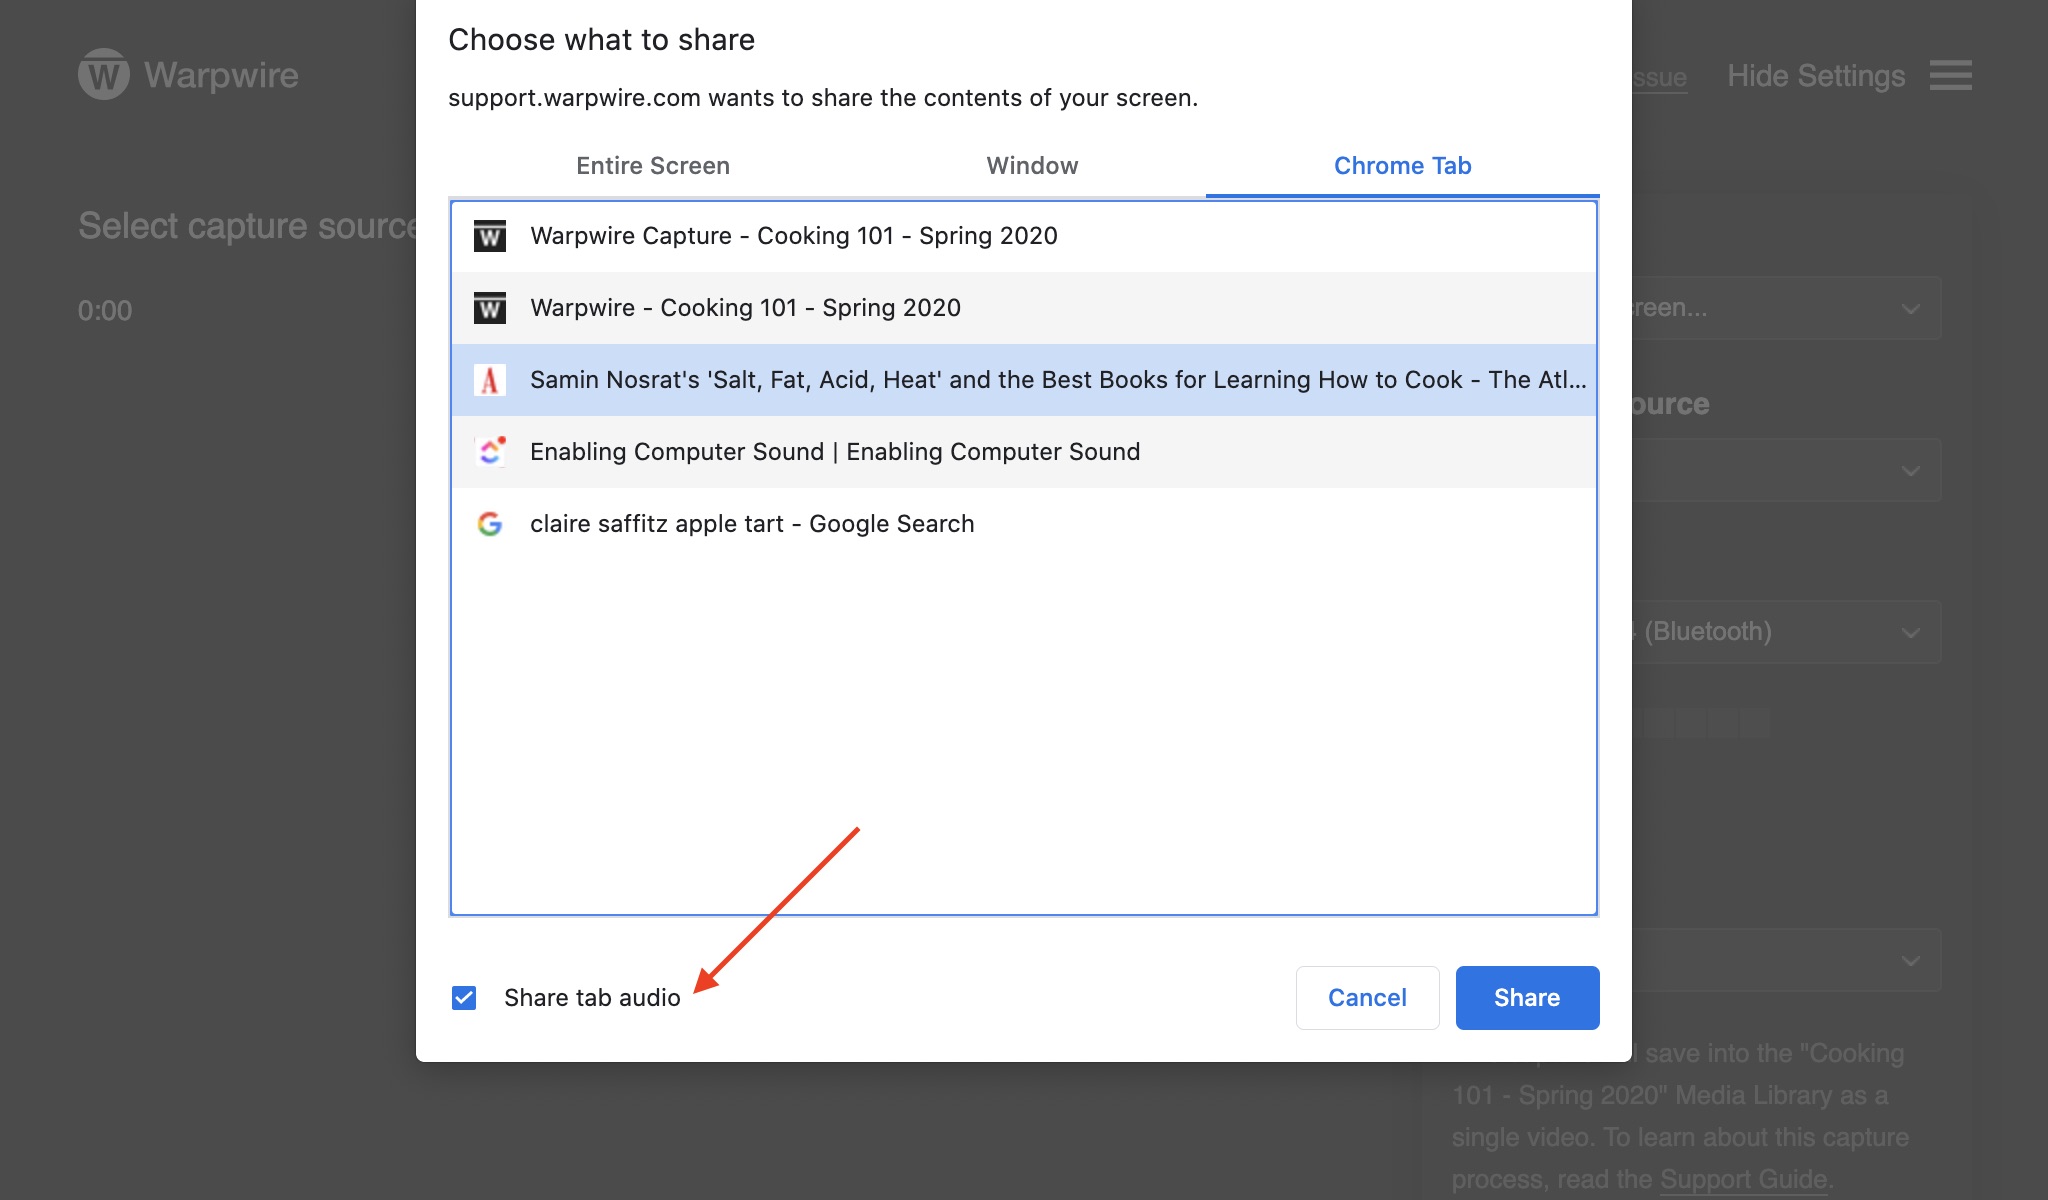Select the Enabling Computer Sound tab row
Viewport: 2048px width, 1200px height.
1024,452
